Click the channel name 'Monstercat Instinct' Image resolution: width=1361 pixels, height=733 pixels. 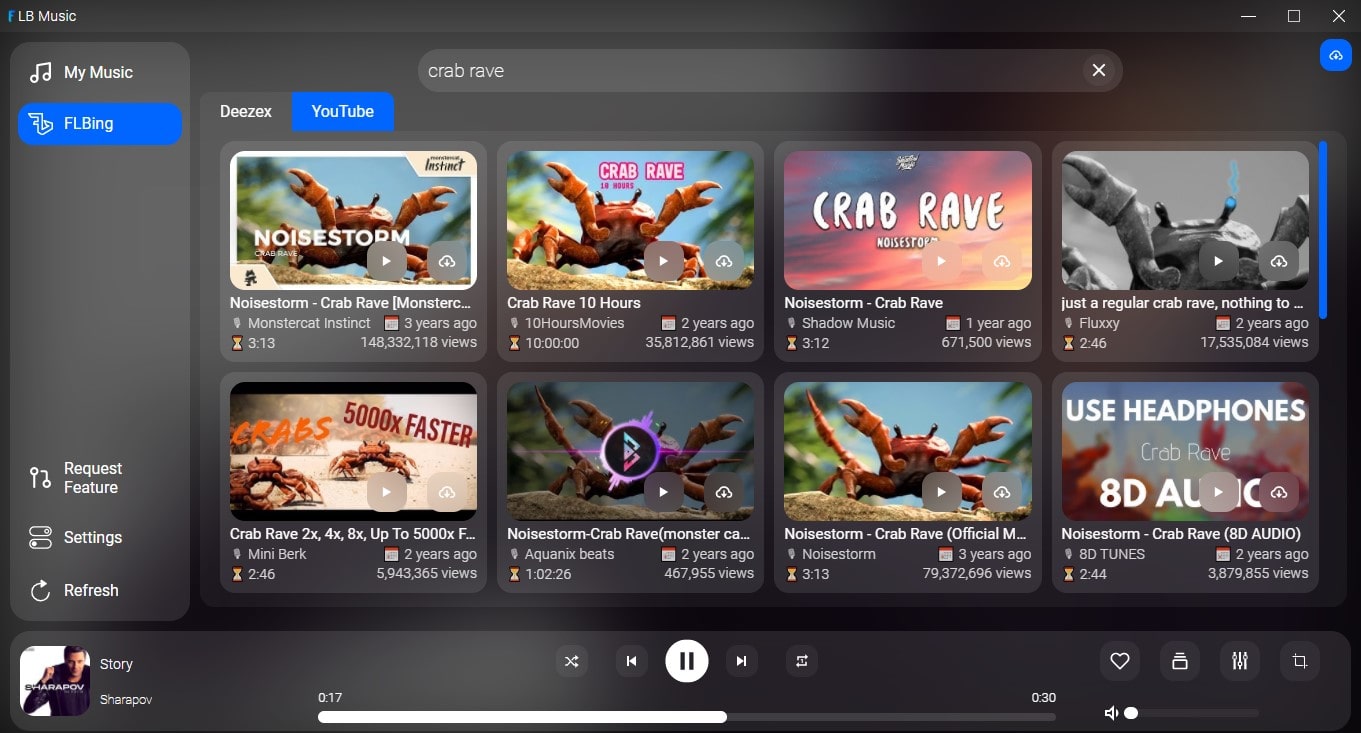coord(309,323)
